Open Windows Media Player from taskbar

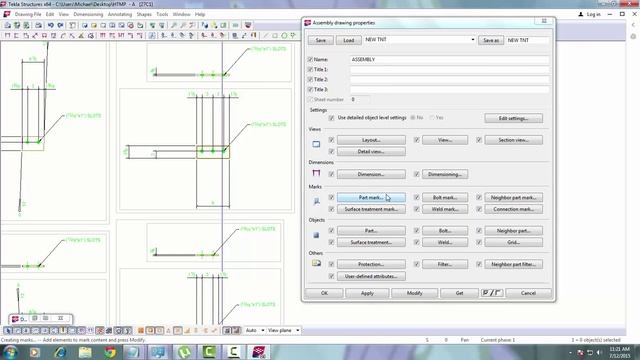pos(35,351)
